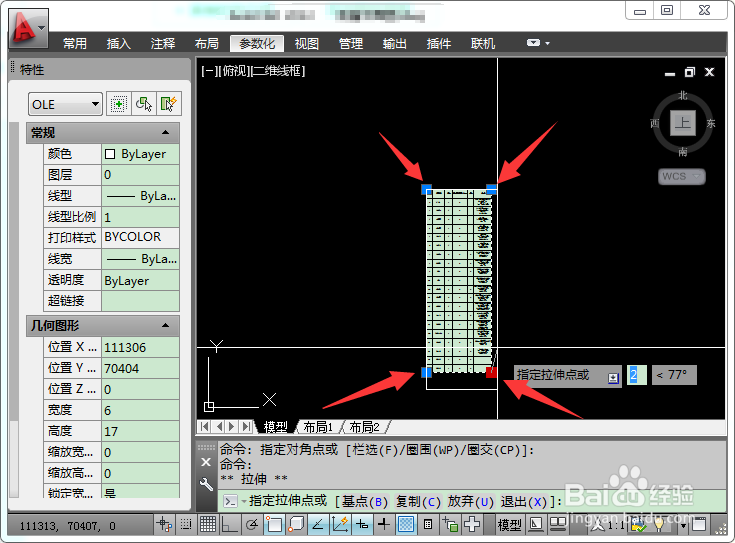
Task: Toggle Object Snap Tracking in status bar
Action: (x=318, y=524)
